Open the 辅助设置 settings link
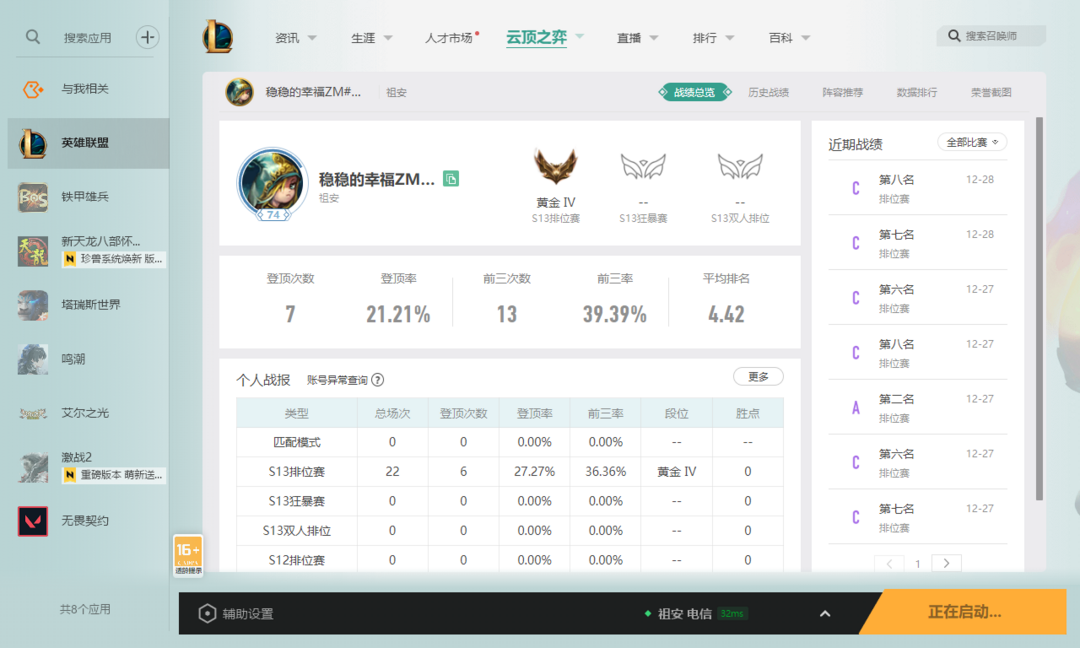Image resolution: width=1080 pixels, height=648 pixels. click(248, 614)
